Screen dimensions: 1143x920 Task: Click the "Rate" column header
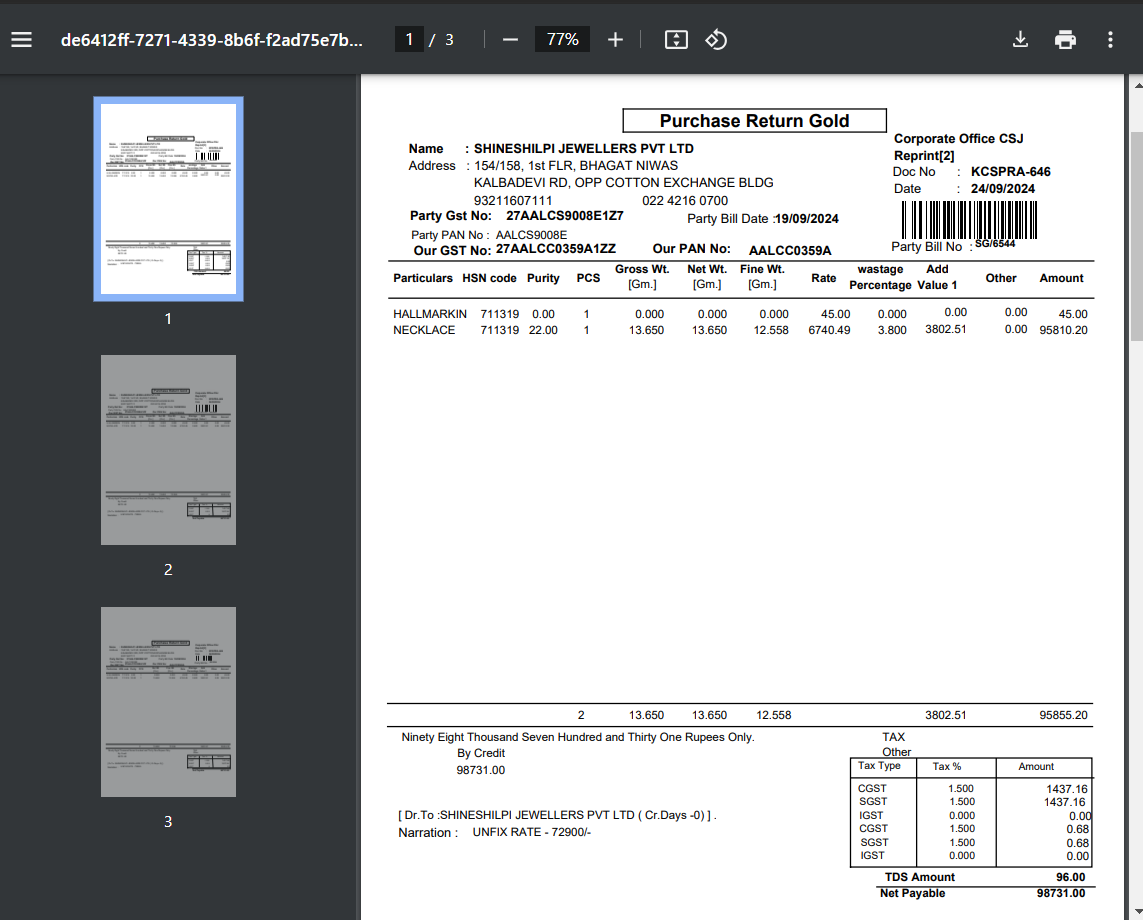824,278
